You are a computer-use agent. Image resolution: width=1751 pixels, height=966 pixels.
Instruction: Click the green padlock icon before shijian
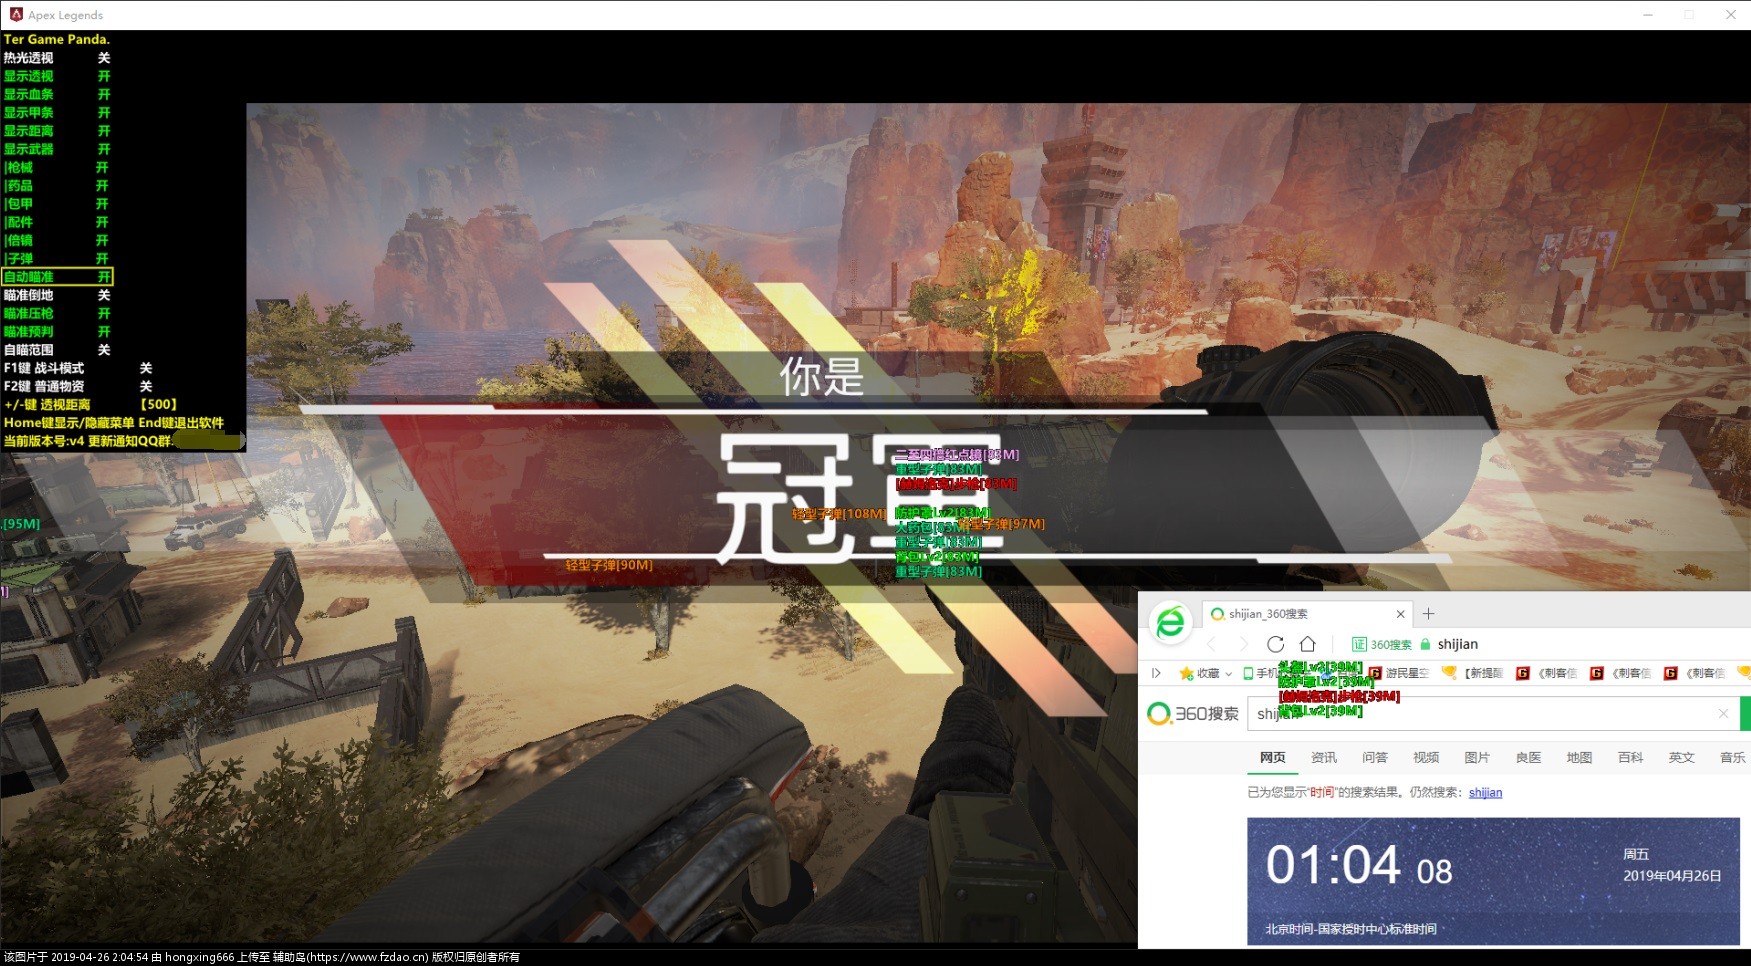pos(1425,644)
